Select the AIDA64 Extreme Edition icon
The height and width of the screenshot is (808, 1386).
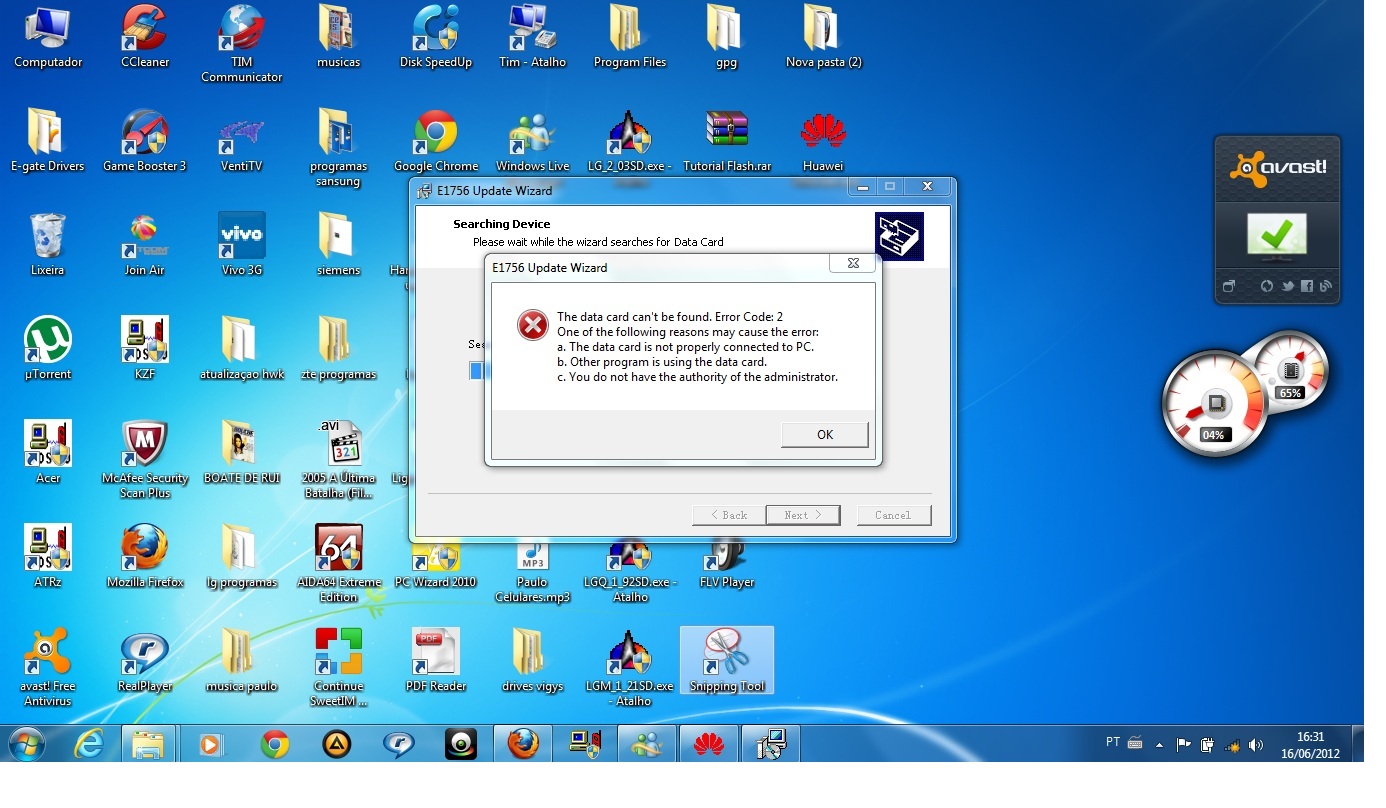click(338, 563)
